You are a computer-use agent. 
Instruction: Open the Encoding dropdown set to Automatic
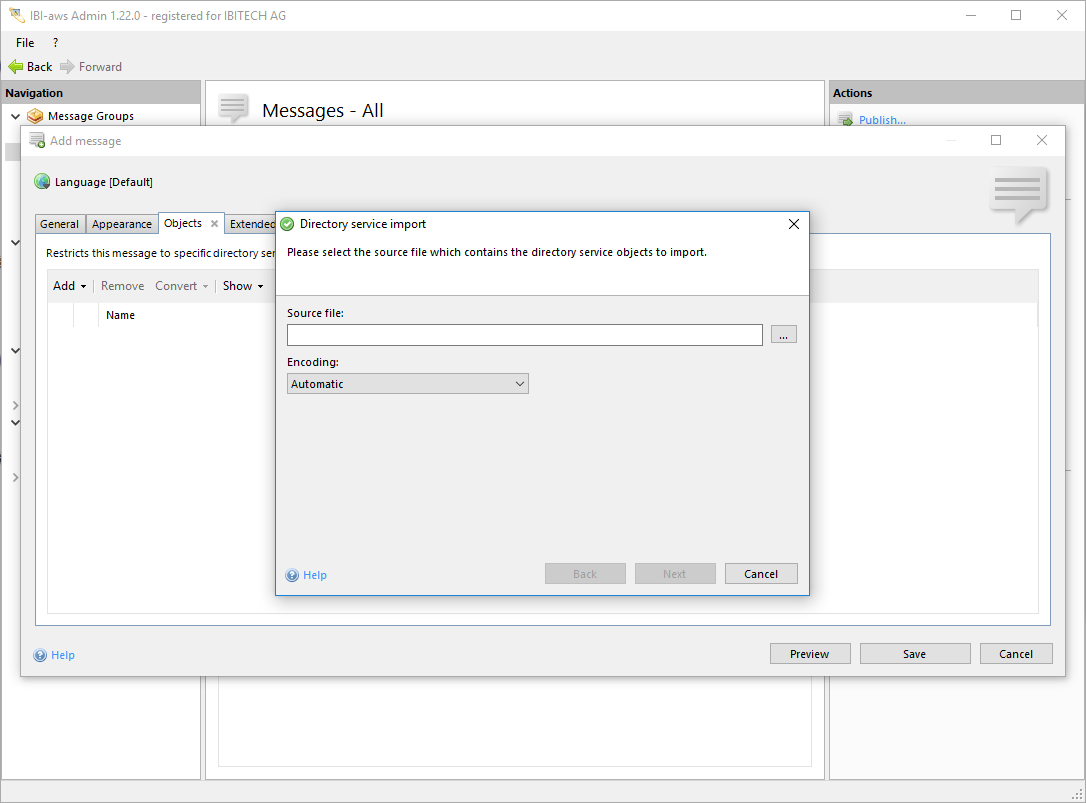pyautogui.click(x=407, y=384)
